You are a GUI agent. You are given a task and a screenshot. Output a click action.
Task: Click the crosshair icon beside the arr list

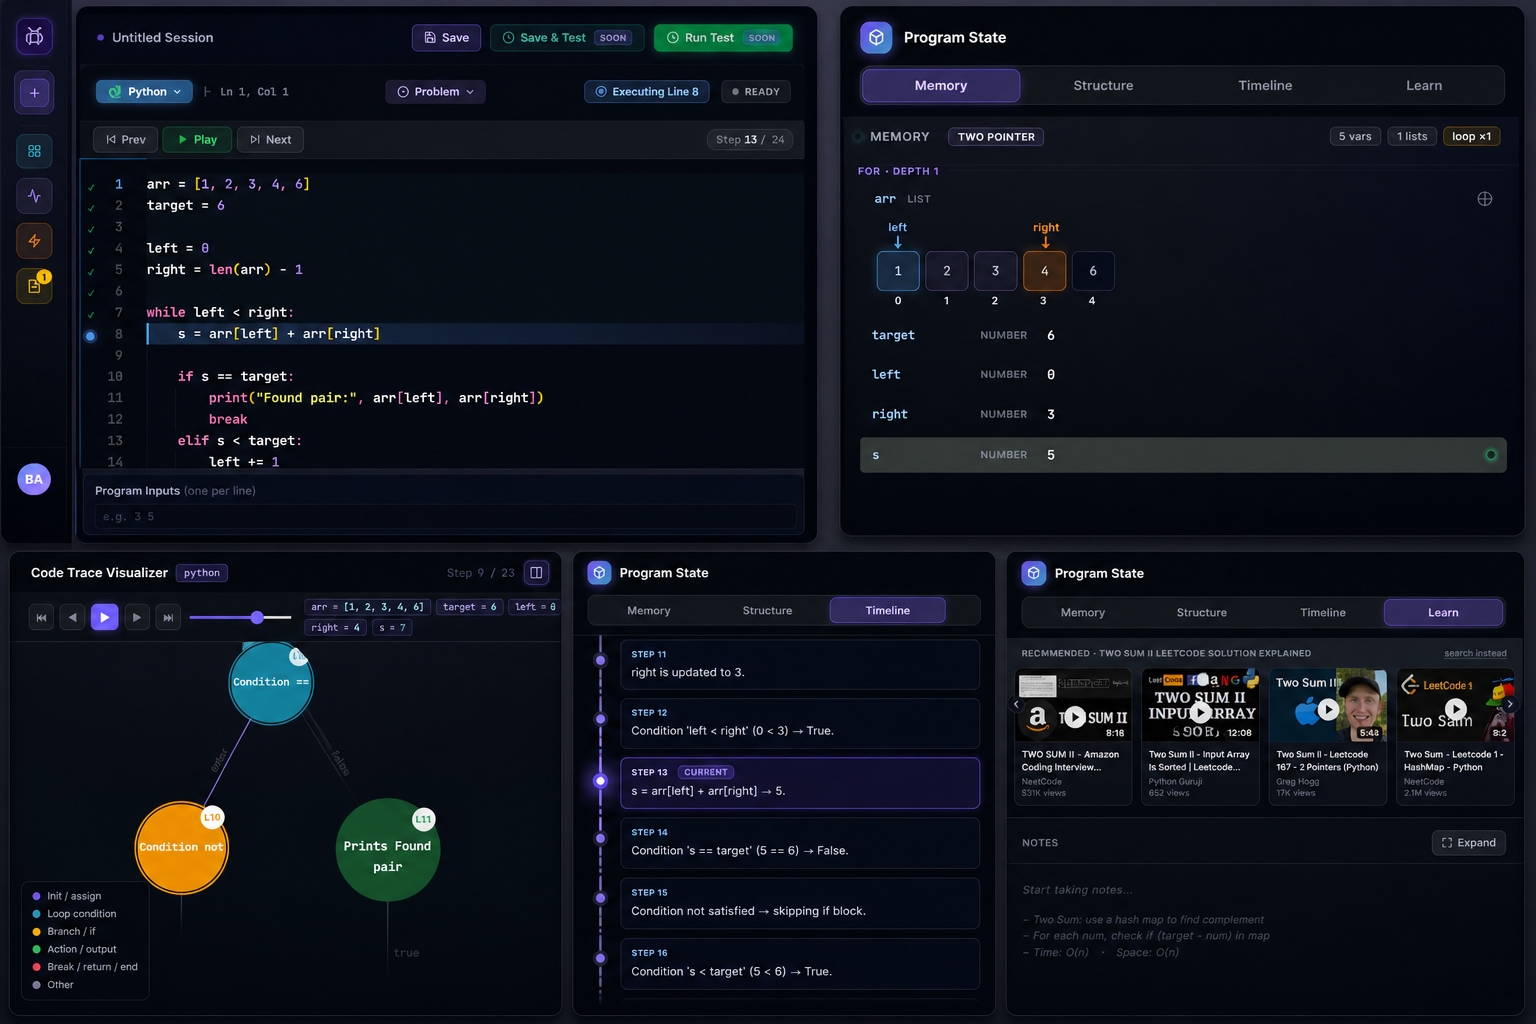tap(1485, 199)
